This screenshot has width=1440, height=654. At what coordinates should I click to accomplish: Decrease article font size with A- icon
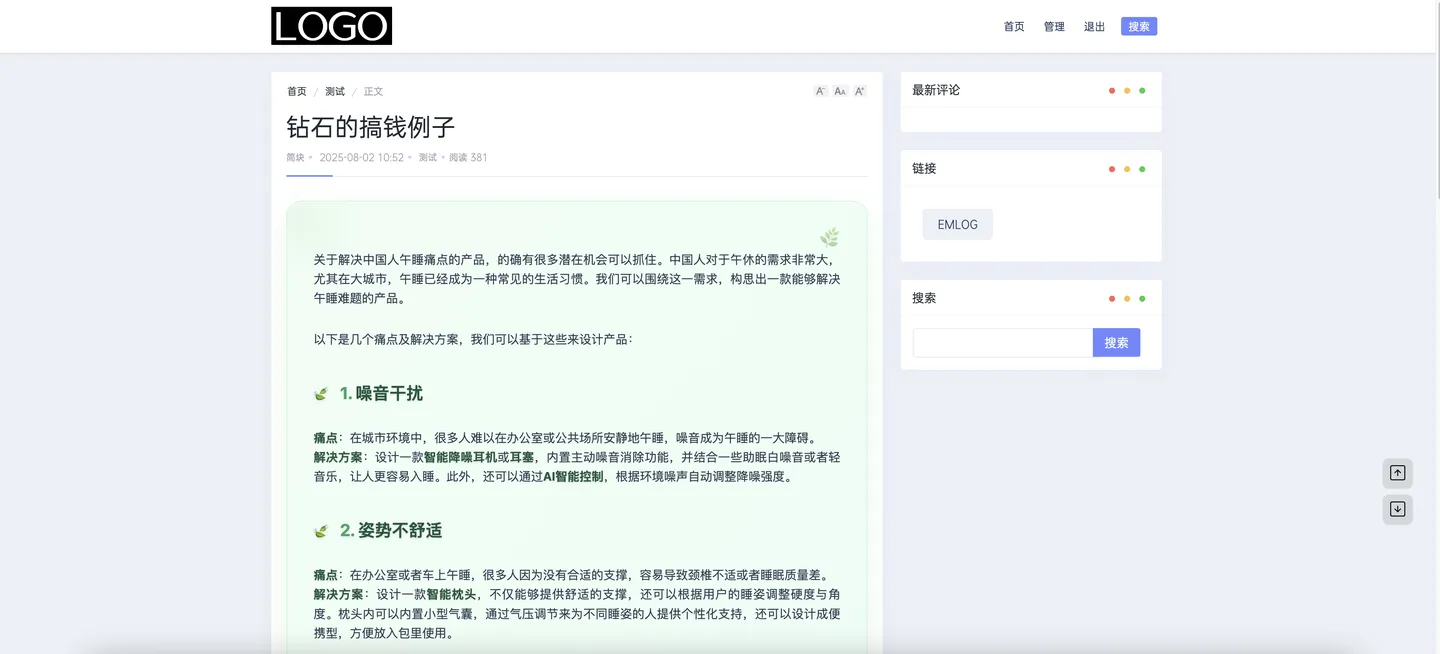coord(821,91)
